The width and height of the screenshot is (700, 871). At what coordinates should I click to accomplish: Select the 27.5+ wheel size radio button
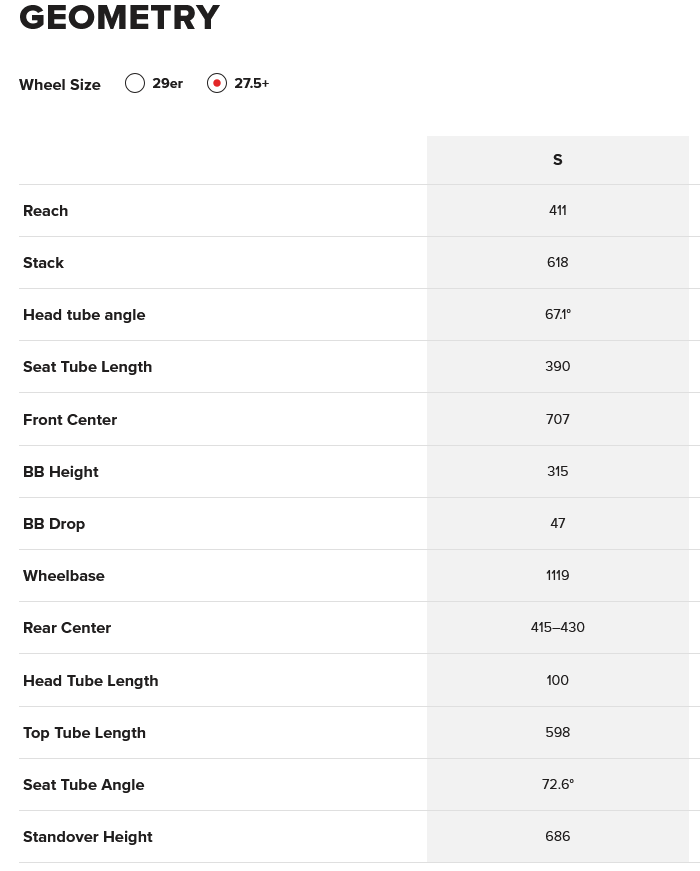click(x=217, y=83)
